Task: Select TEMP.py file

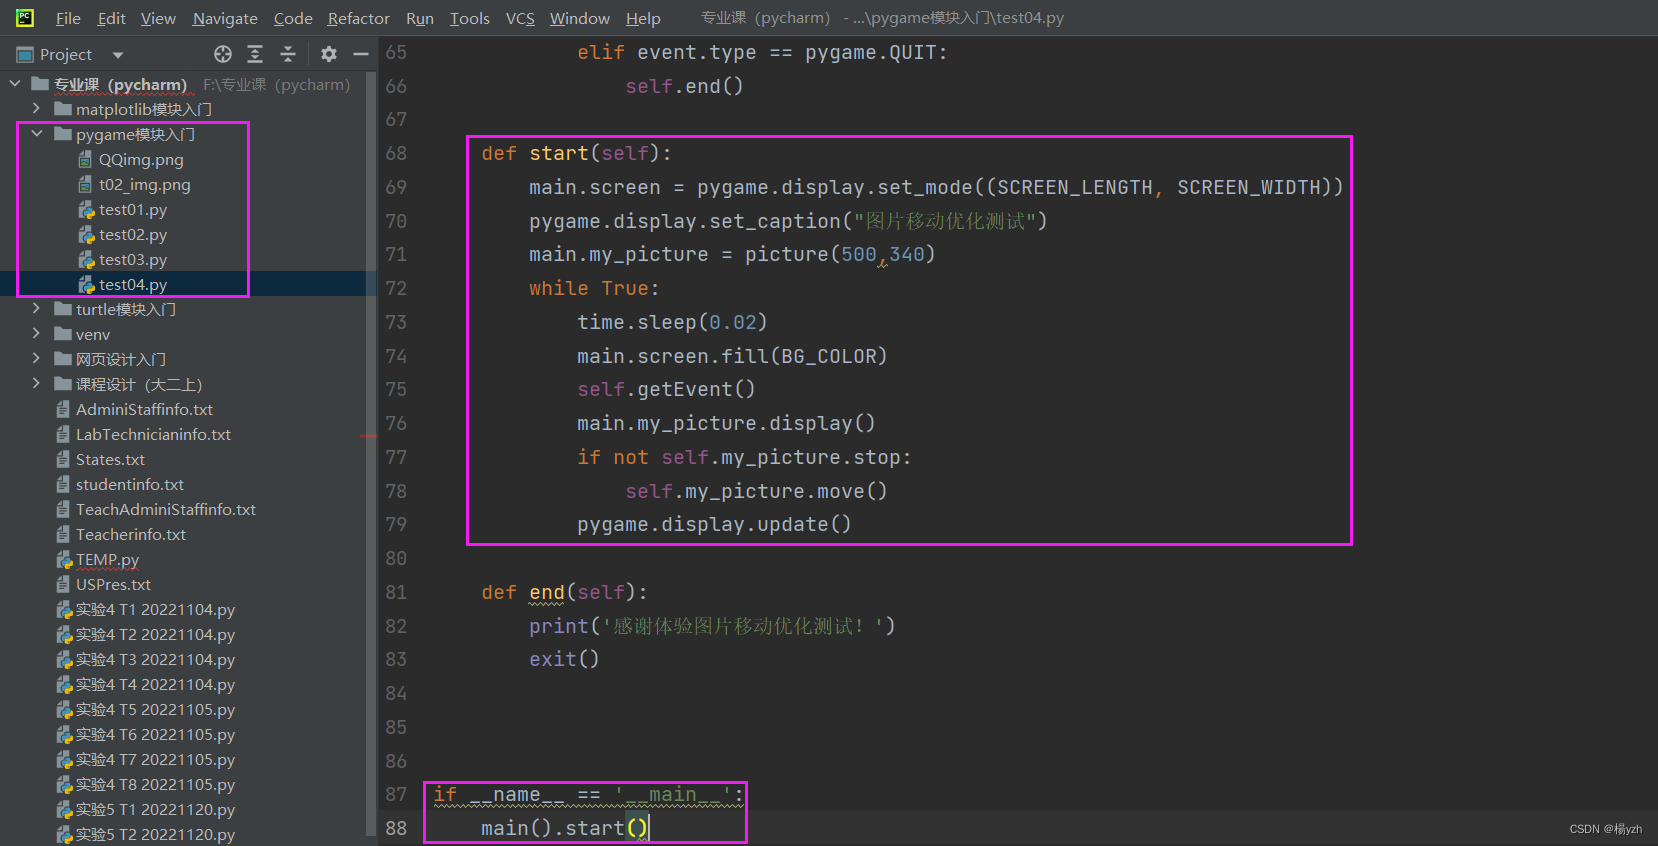Action: [x=107, y=559]
